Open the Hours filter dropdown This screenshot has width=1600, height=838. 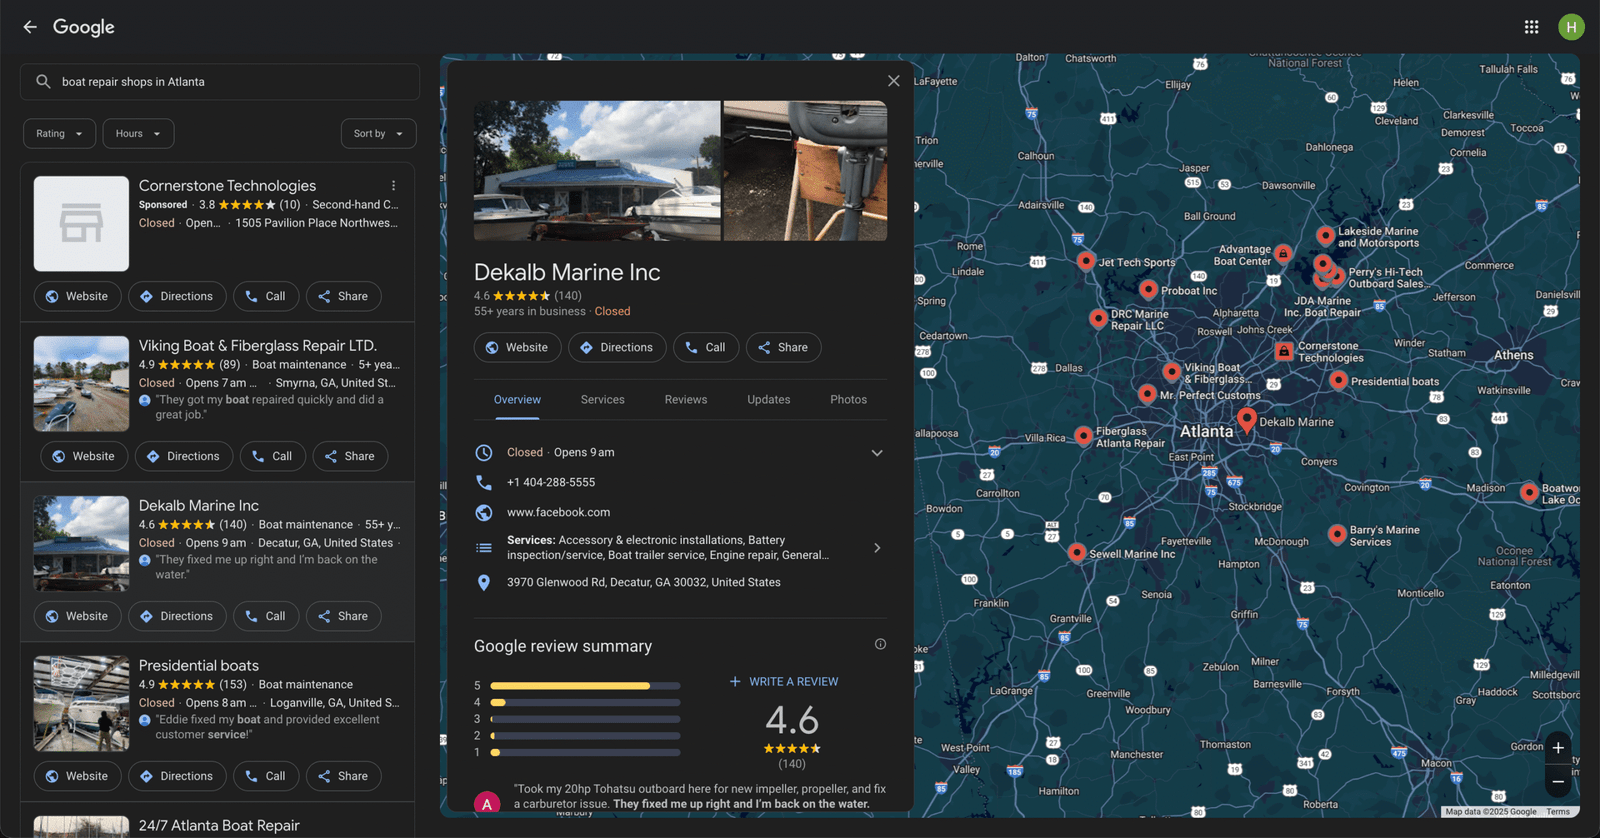[x=138, y=134]
